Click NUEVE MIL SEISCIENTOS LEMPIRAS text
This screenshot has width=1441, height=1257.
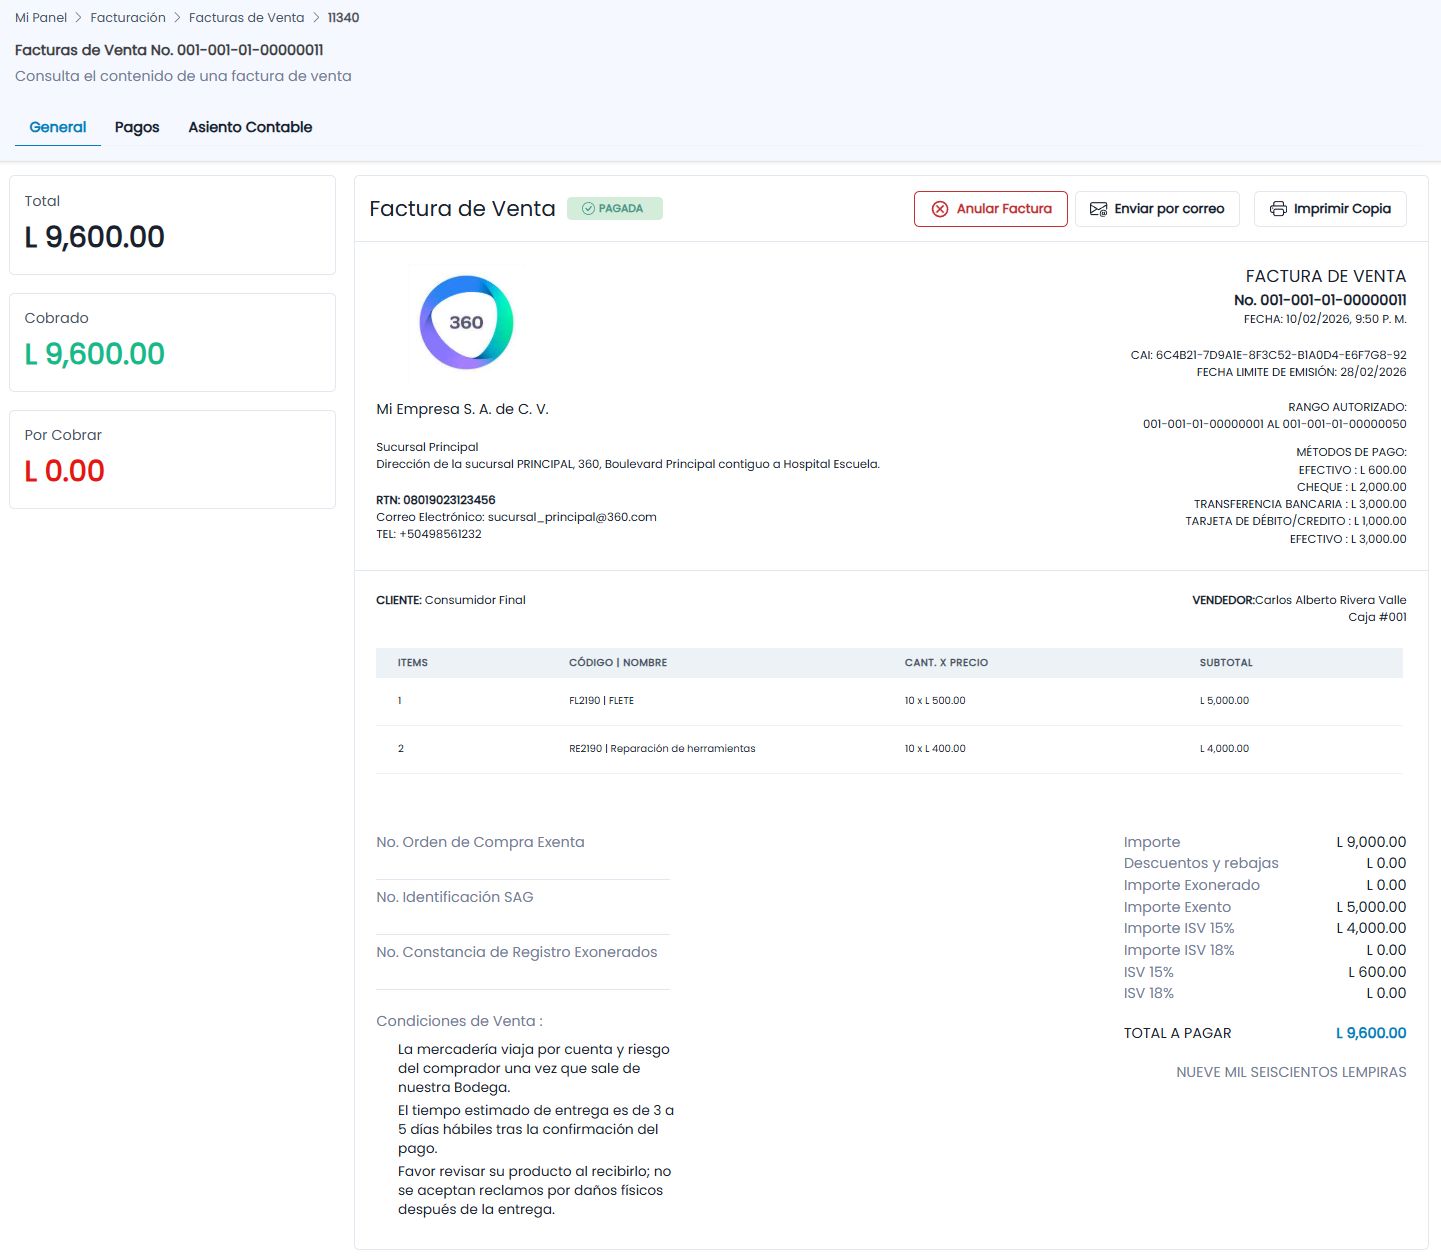point(1291,1072)
